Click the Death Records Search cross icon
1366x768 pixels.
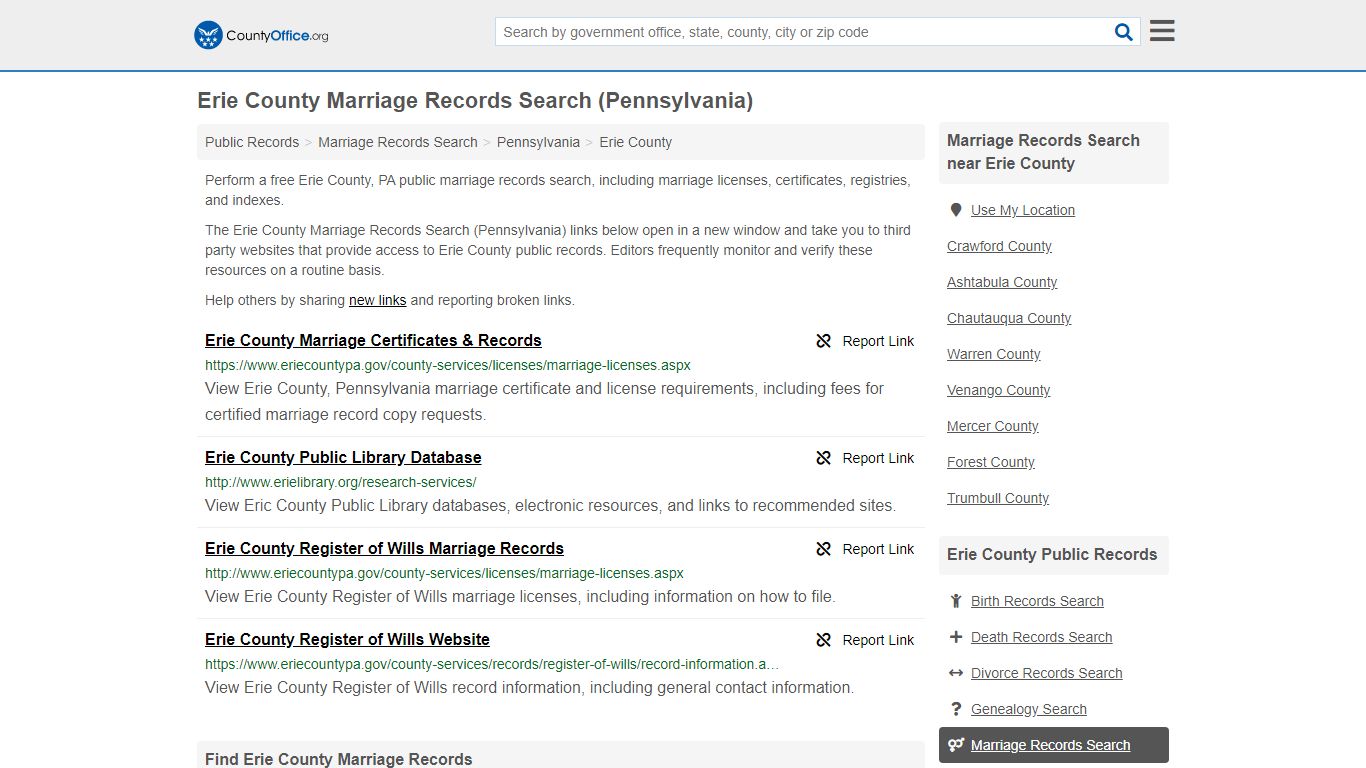(956, 637)
